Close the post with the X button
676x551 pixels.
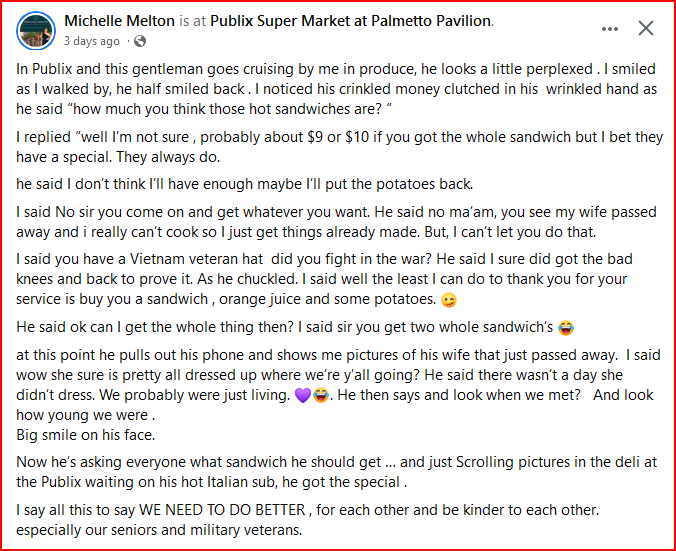[646, 29]
